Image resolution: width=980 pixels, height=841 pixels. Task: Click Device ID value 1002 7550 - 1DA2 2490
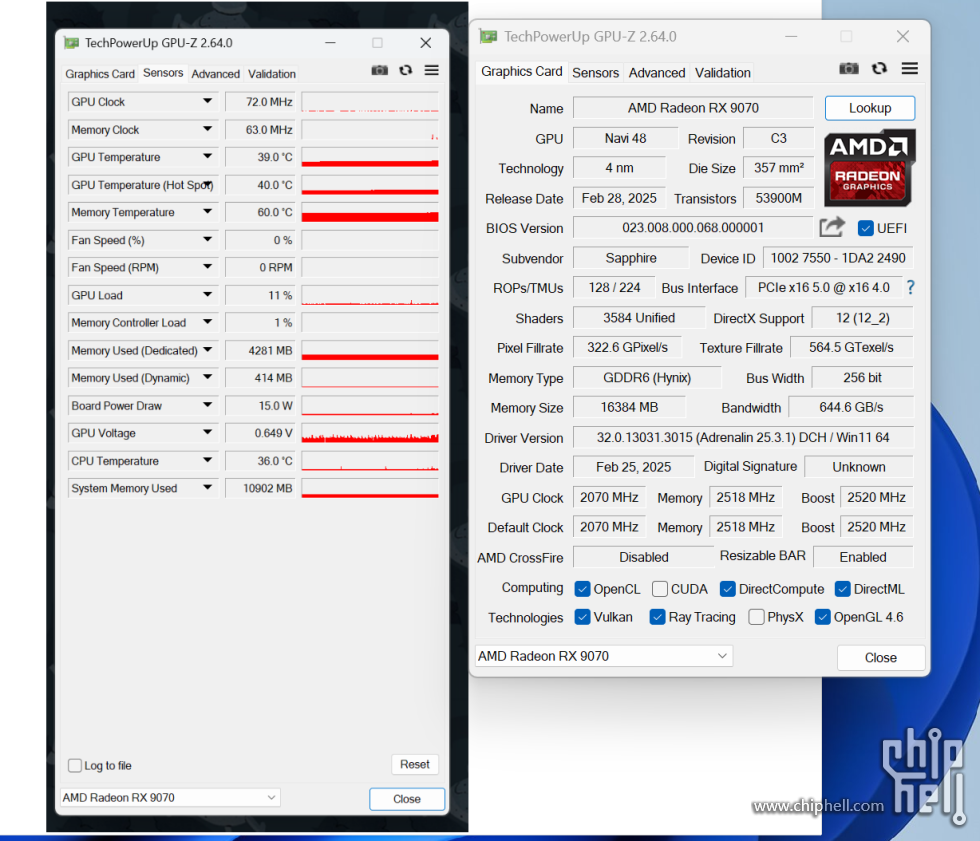838,258
